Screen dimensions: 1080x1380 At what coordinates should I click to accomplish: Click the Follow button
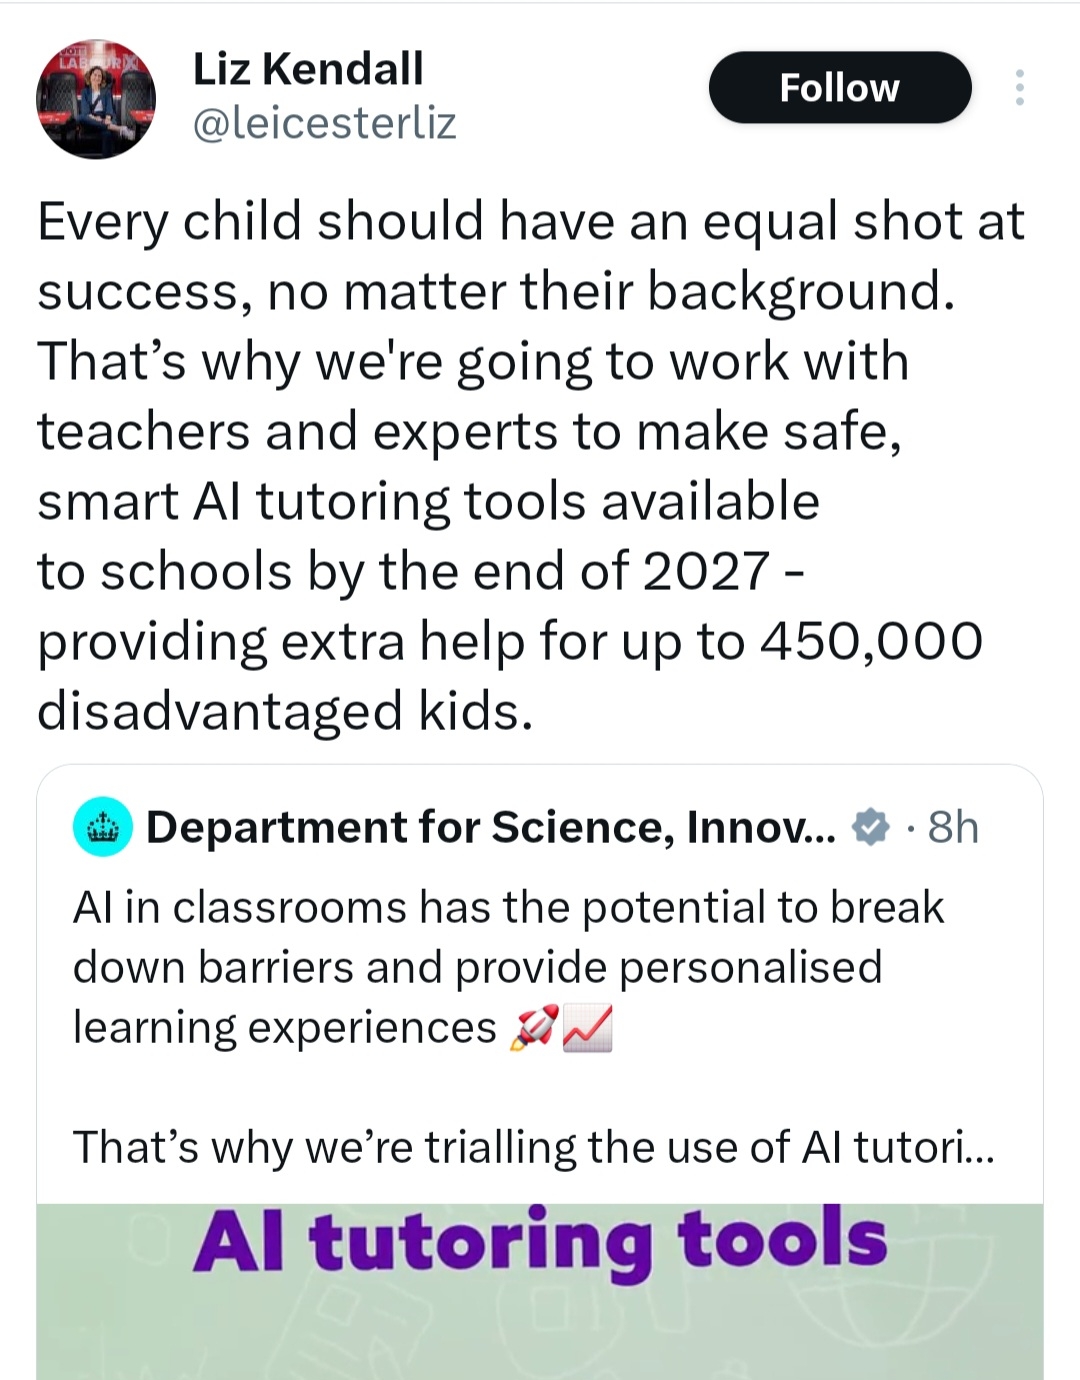839,88
